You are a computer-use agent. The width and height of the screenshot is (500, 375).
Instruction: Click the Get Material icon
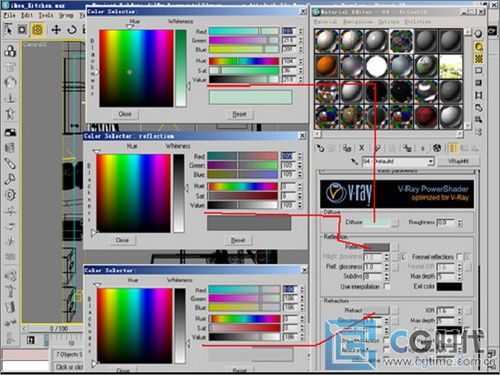point(320,148)
